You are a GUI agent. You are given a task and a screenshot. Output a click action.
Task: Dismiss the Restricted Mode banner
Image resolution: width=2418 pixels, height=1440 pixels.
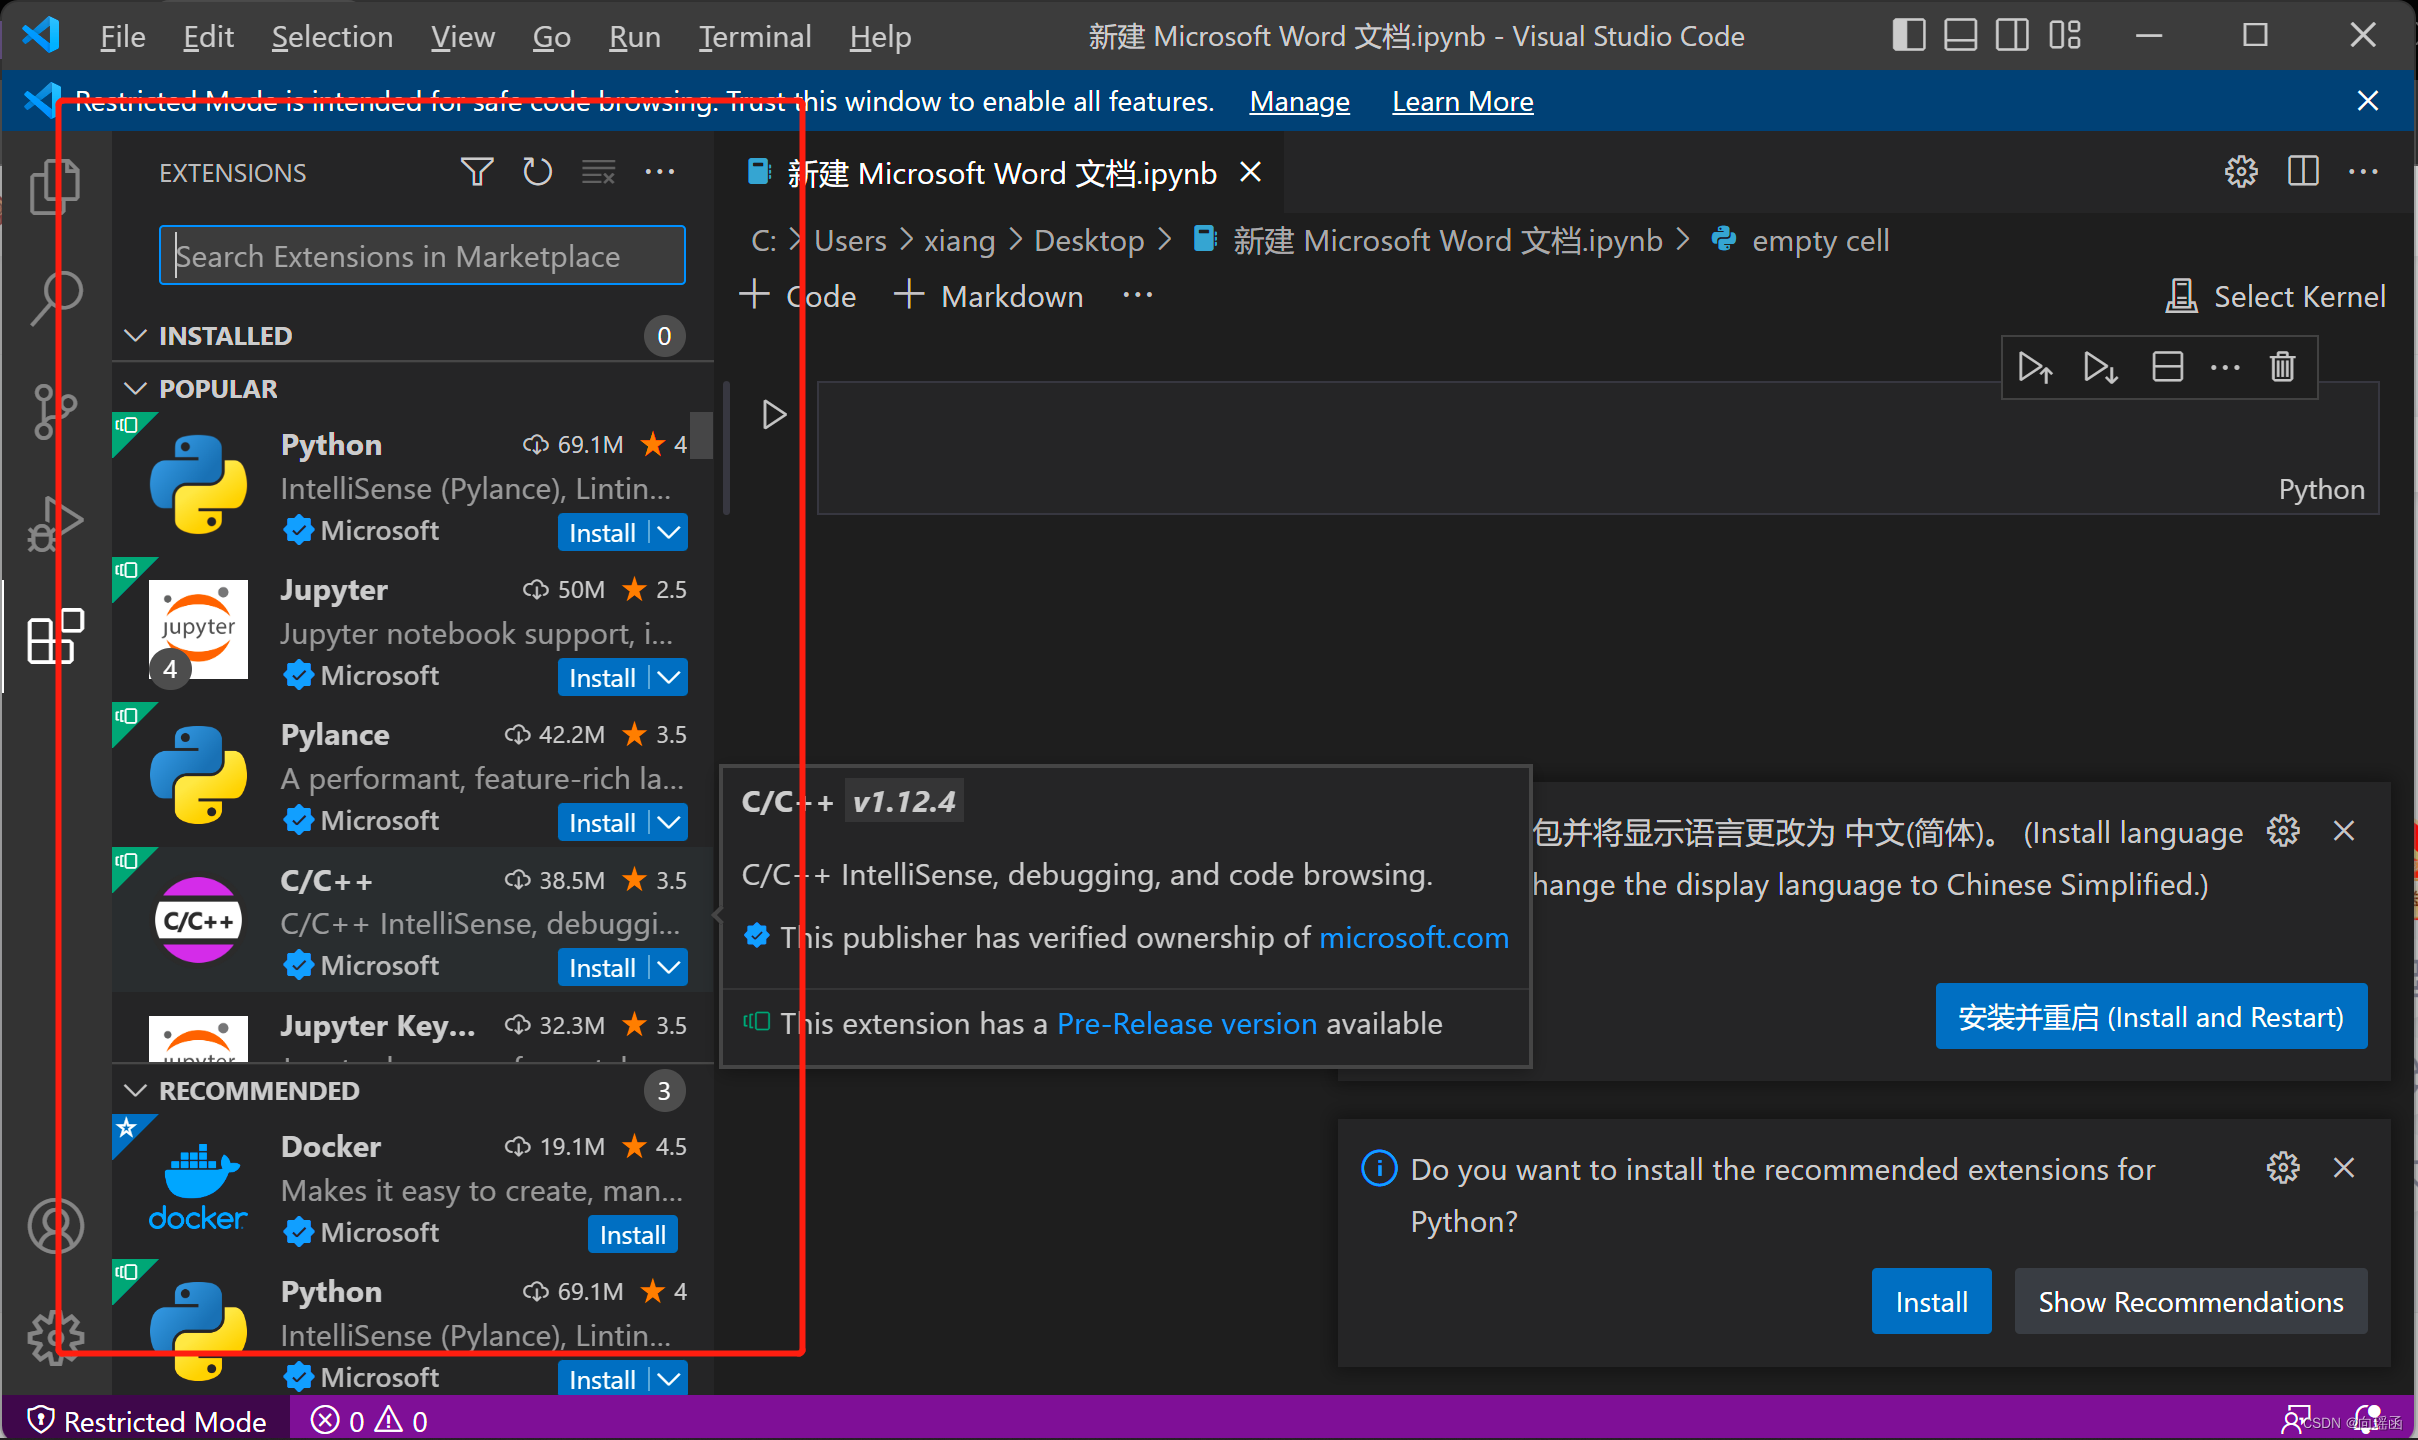click(2367, 101)
